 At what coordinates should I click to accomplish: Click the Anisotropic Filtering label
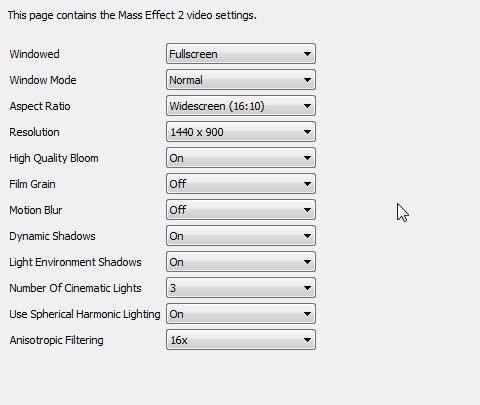(x=56, y=340)
